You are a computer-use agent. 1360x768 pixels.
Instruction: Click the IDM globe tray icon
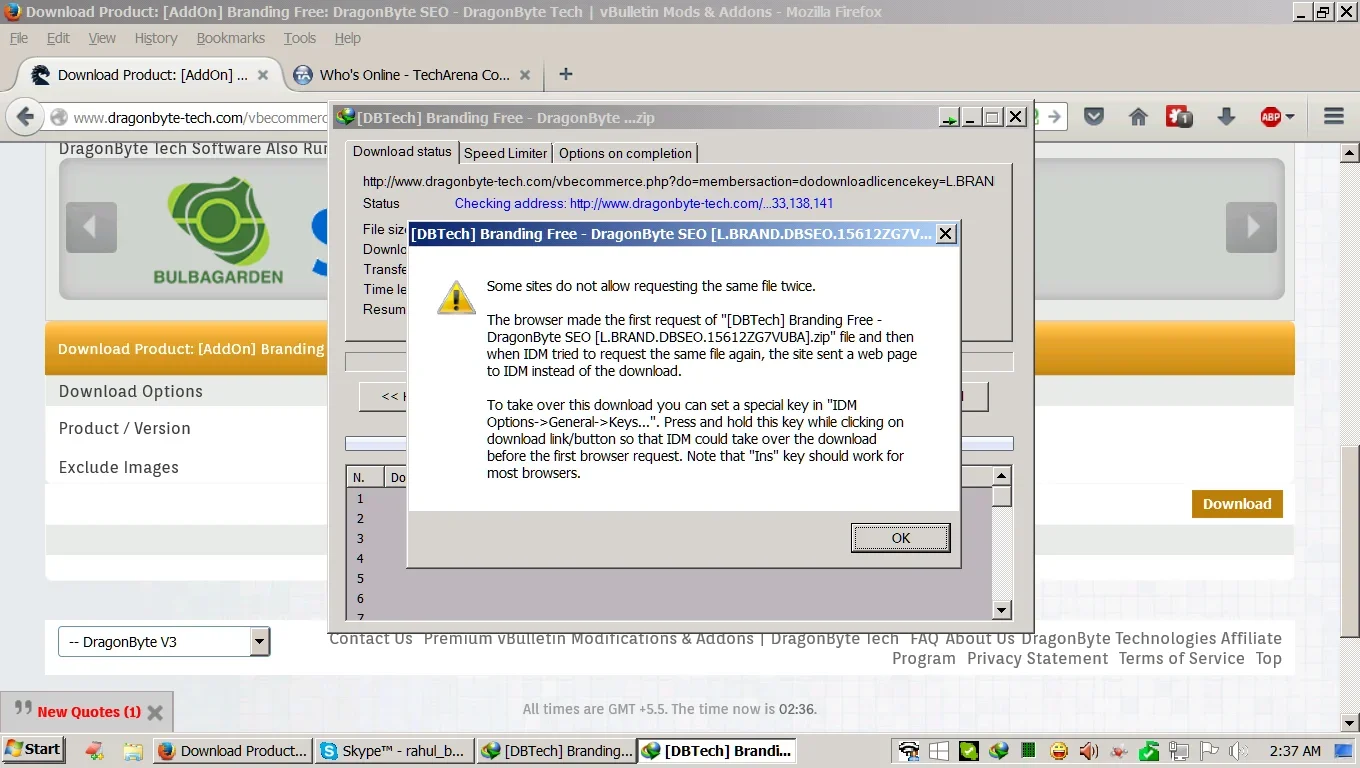click(x=998, y=751)
